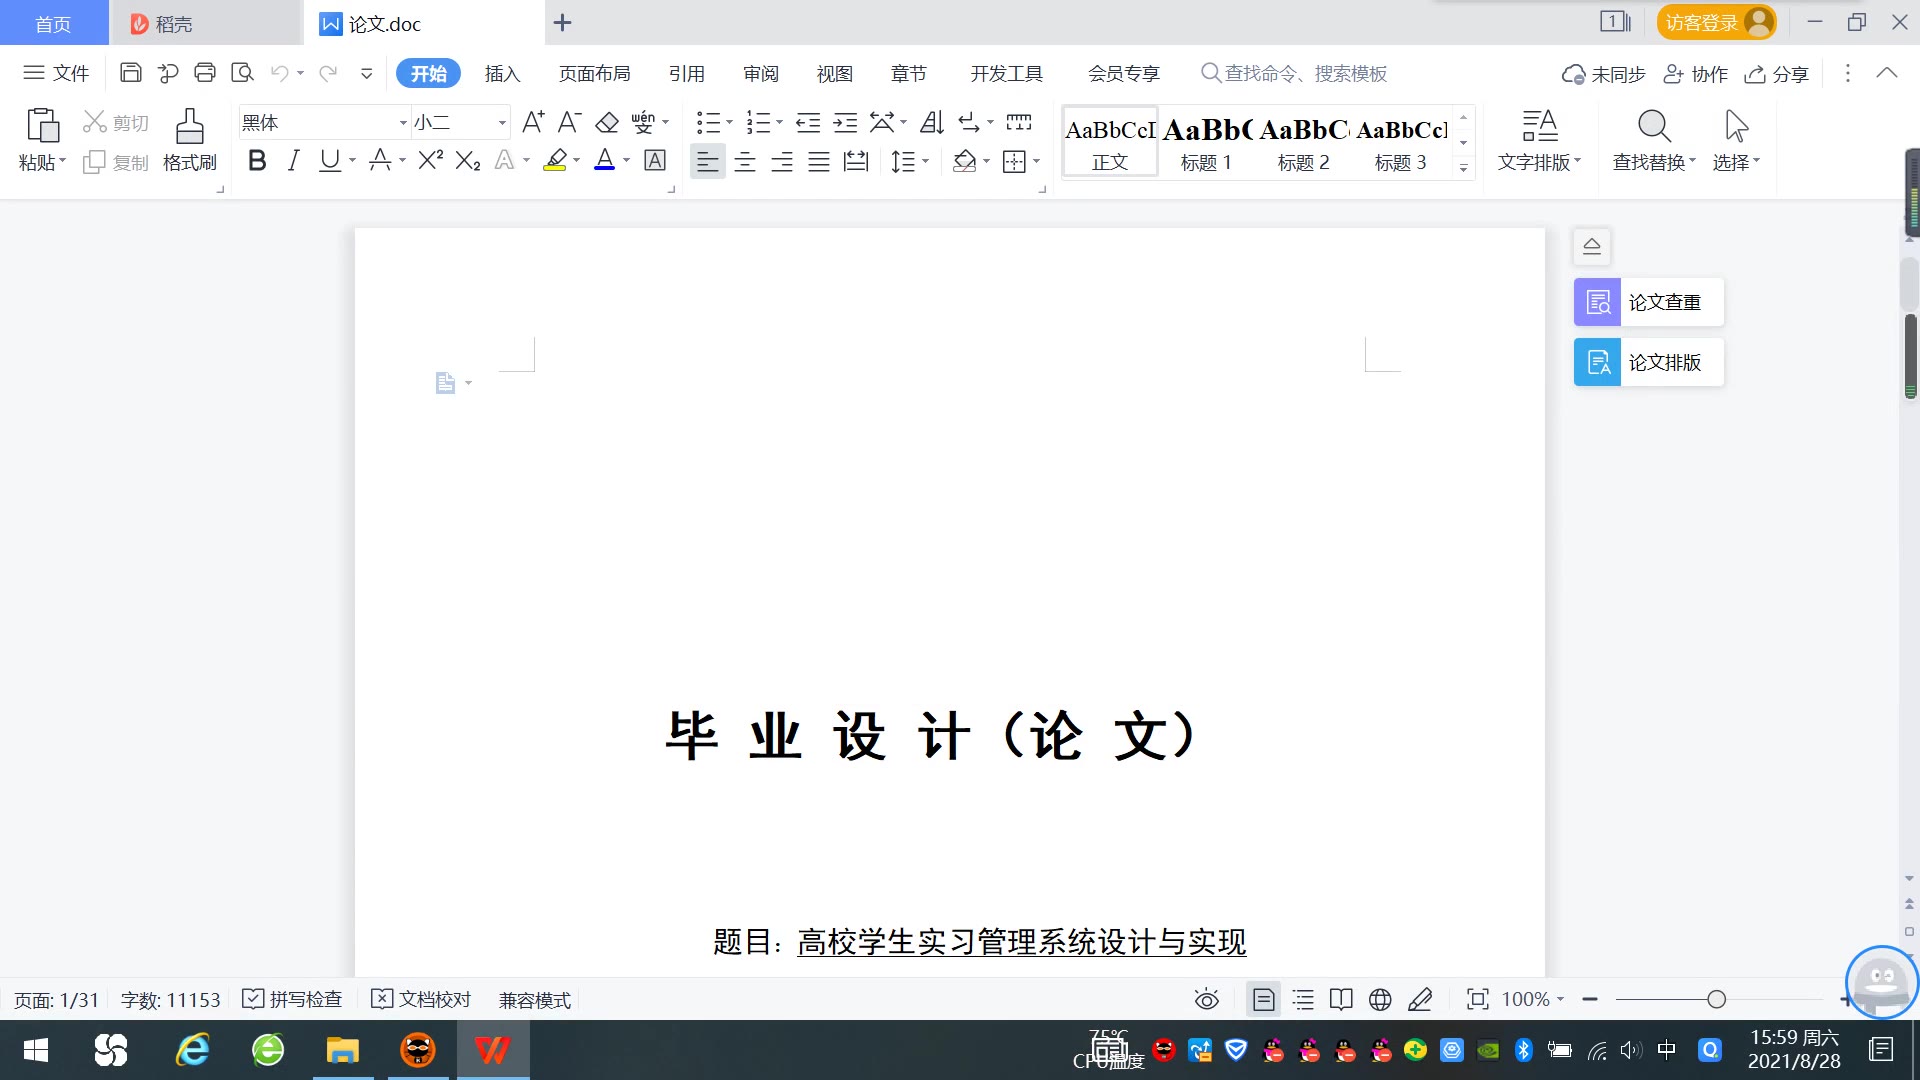Click the clear formatting eraser icon
The image size is (1920, 1080).
click(x=607, y=123)
